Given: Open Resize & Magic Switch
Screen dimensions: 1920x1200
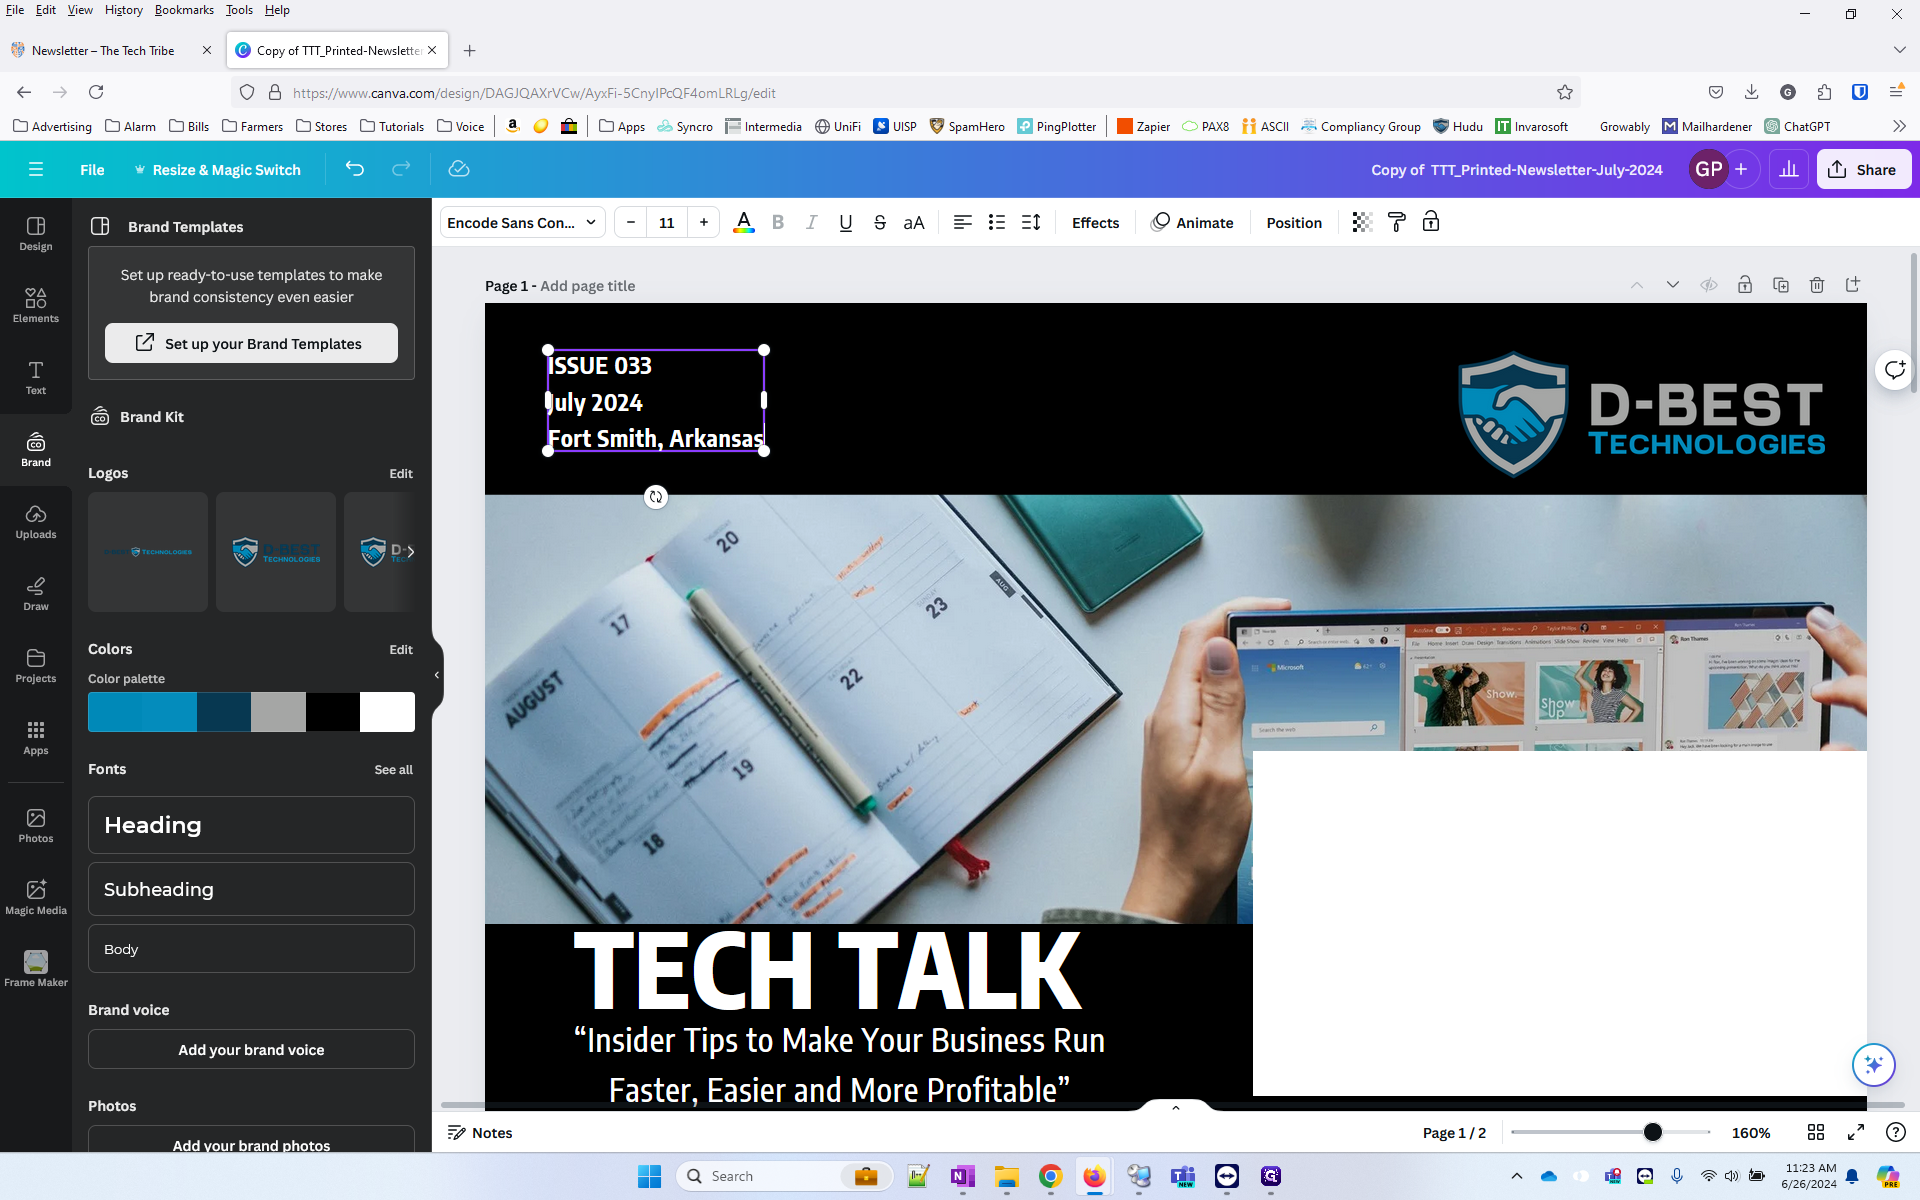Looking at the screenshot, I should point(217,169).
